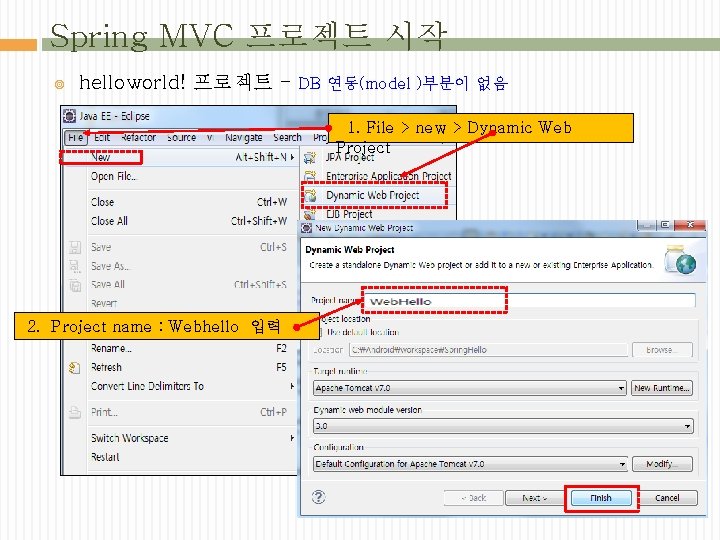Close the New Dynamic Web Project dialog
The height and width of the screenshot is (540, 720).
pyautogui.click(x=690, y=225)
